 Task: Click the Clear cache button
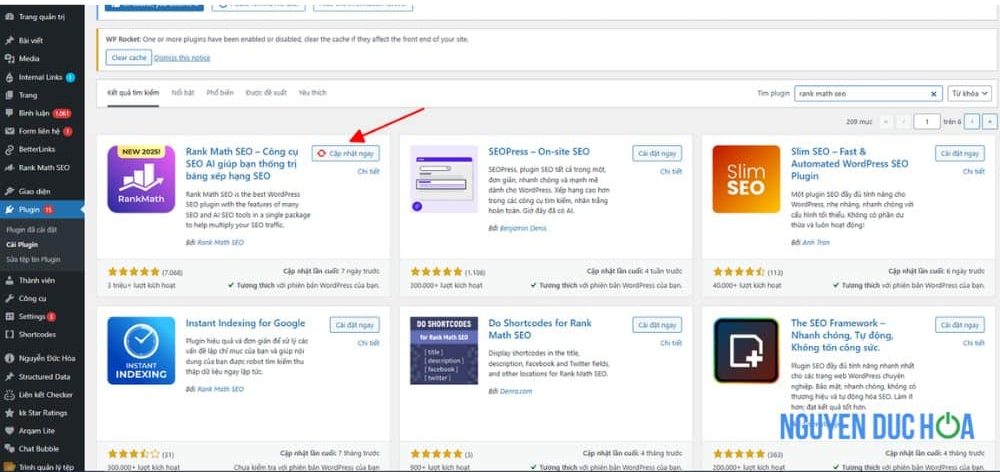pyautogui.click(x=129, y=57)
